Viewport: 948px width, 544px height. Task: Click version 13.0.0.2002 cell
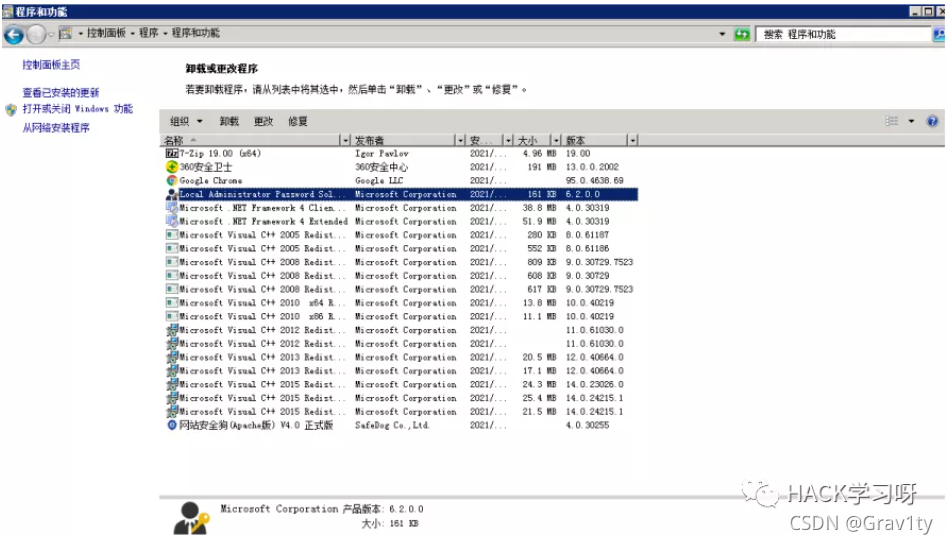click(592, 167)
